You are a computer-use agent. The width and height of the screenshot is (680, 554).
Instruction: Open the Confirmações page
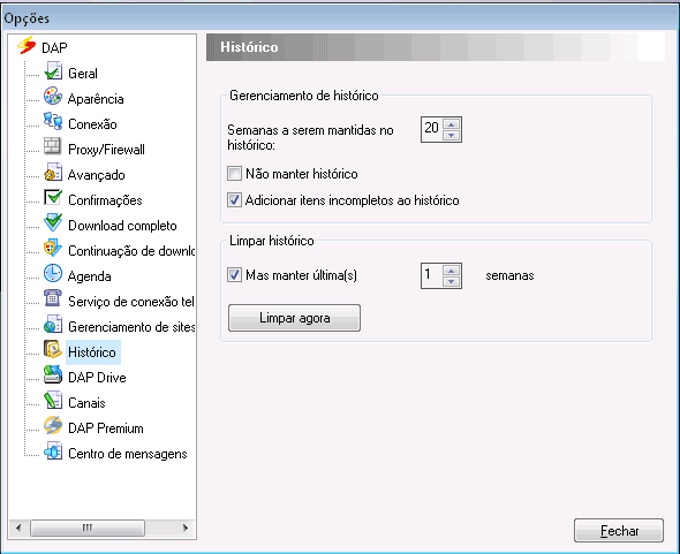click(x=105, y=200)
